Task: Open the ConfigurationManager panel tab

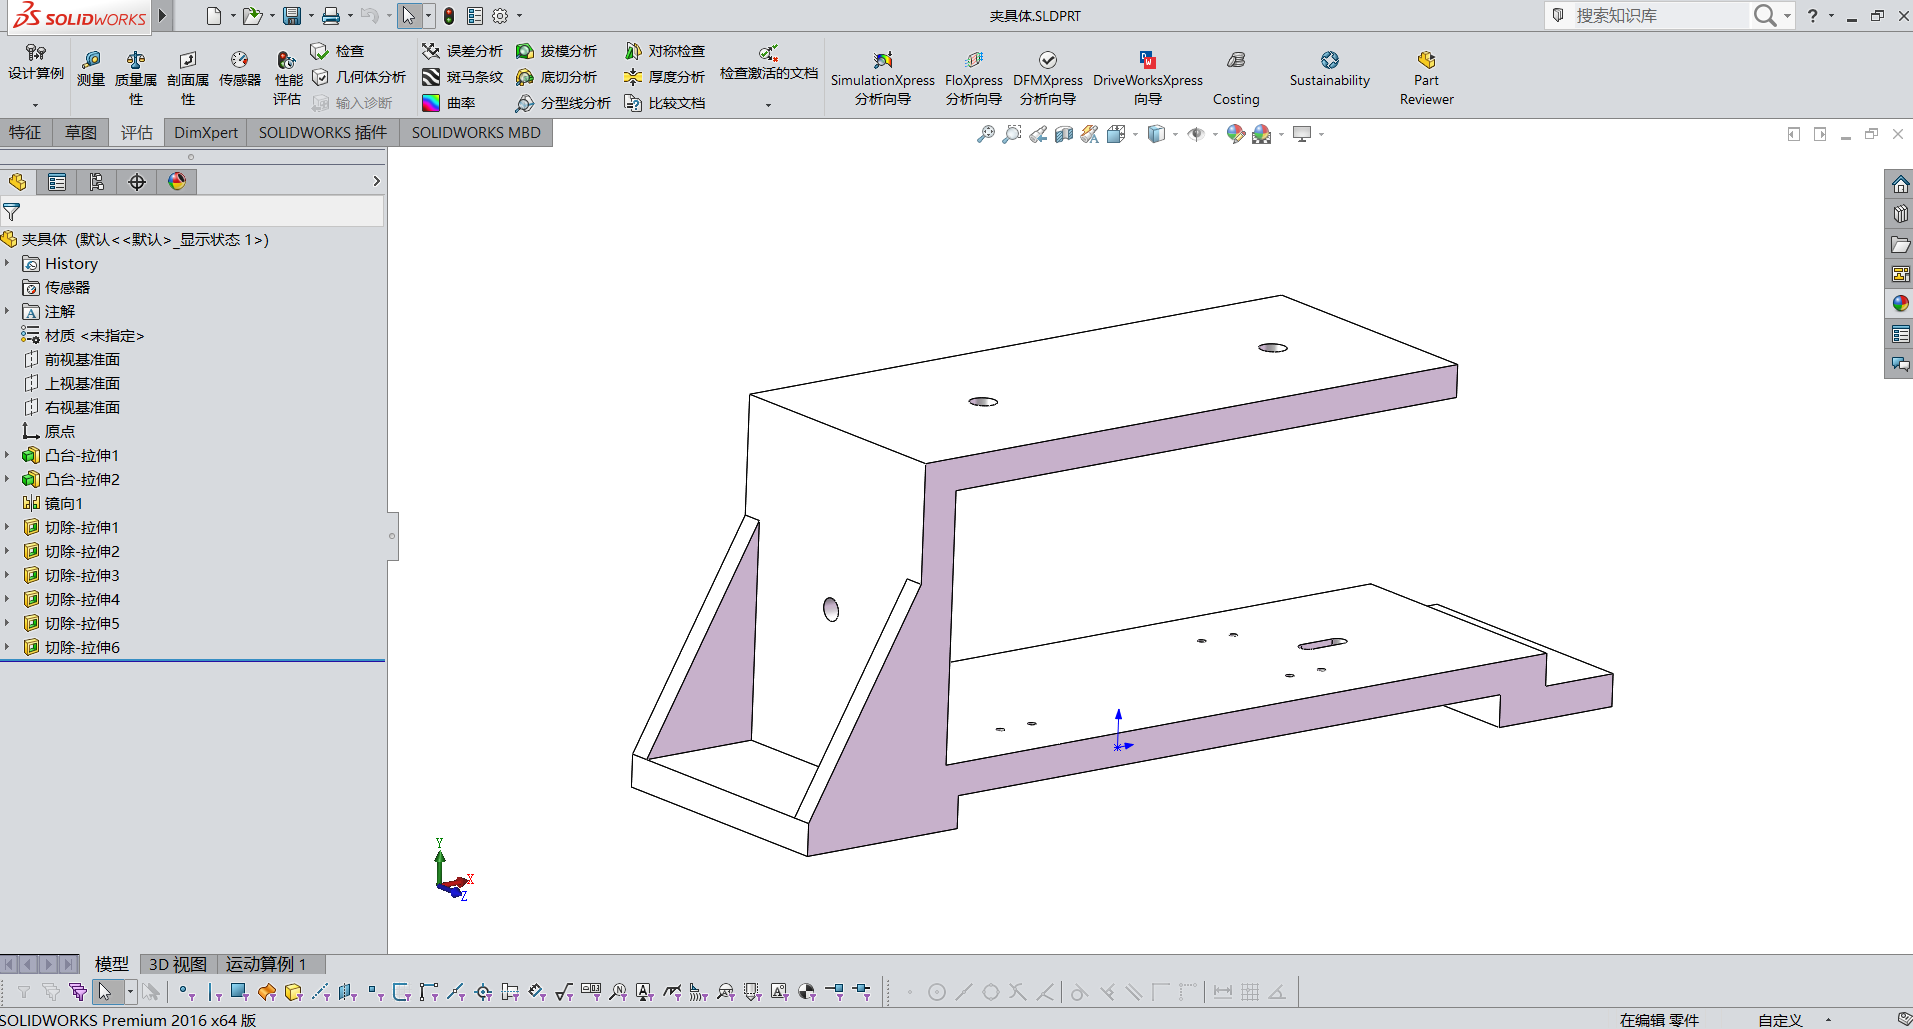Action: point(97,181)
